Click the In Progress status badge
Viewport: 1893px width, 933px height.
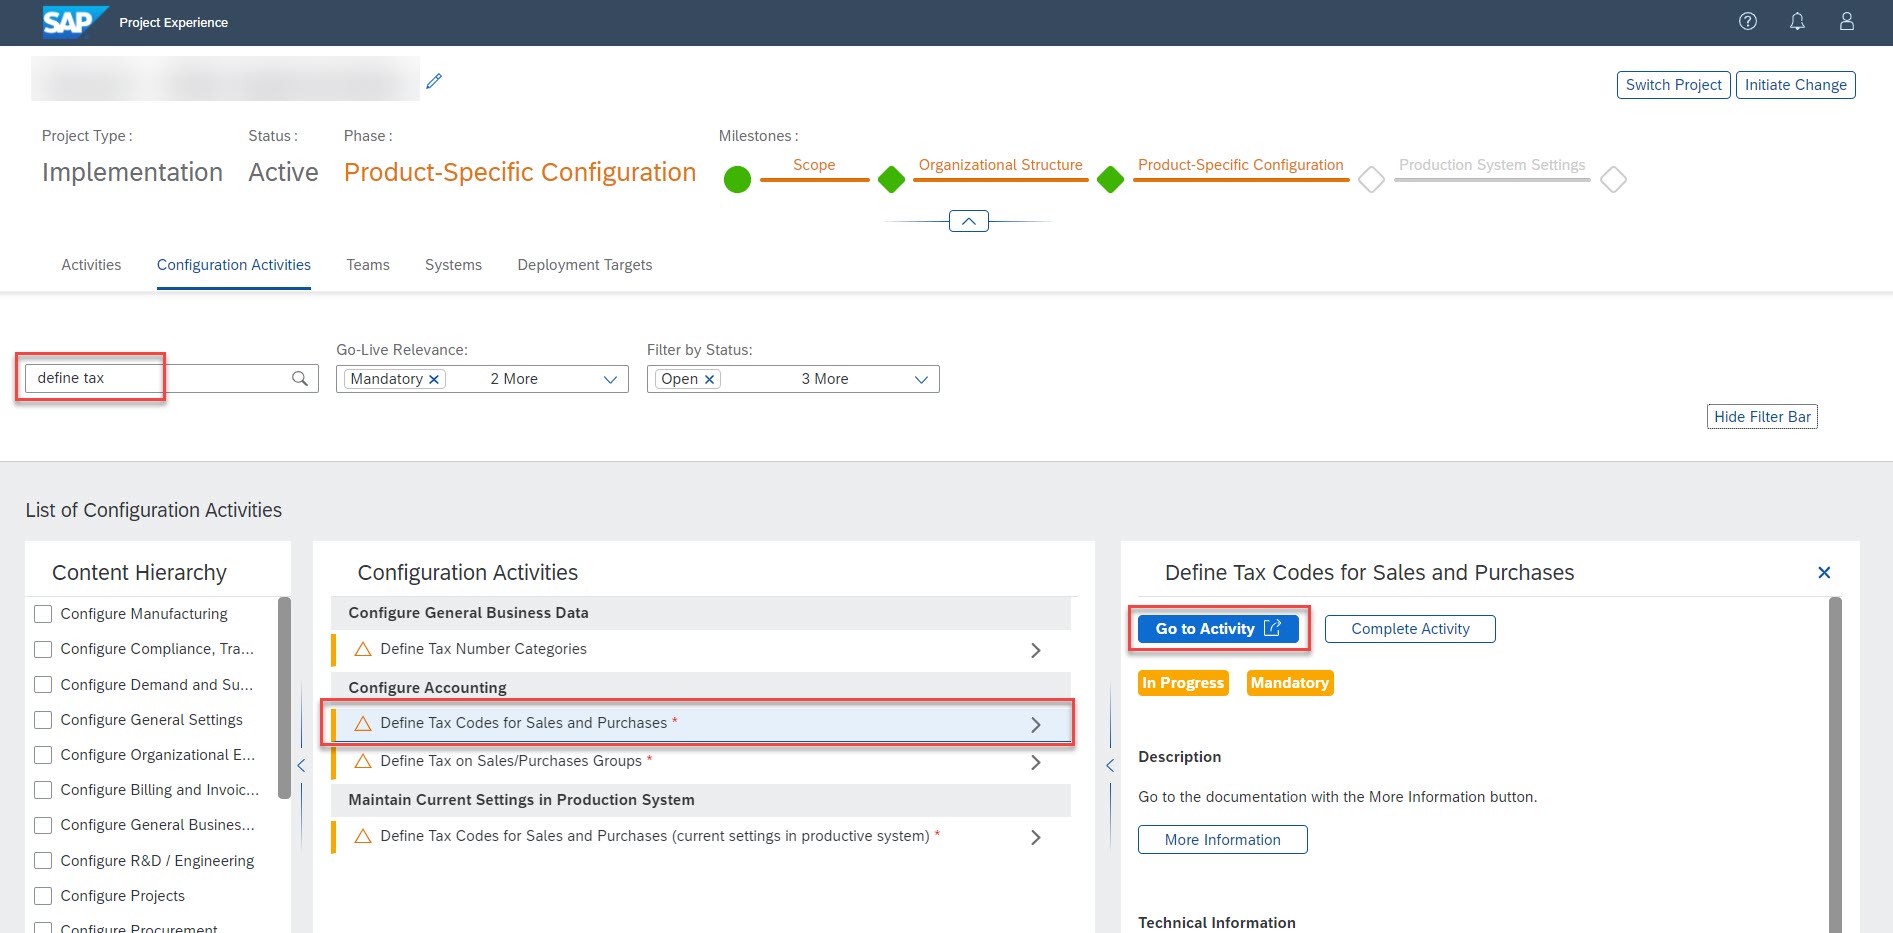point(1183,683)
